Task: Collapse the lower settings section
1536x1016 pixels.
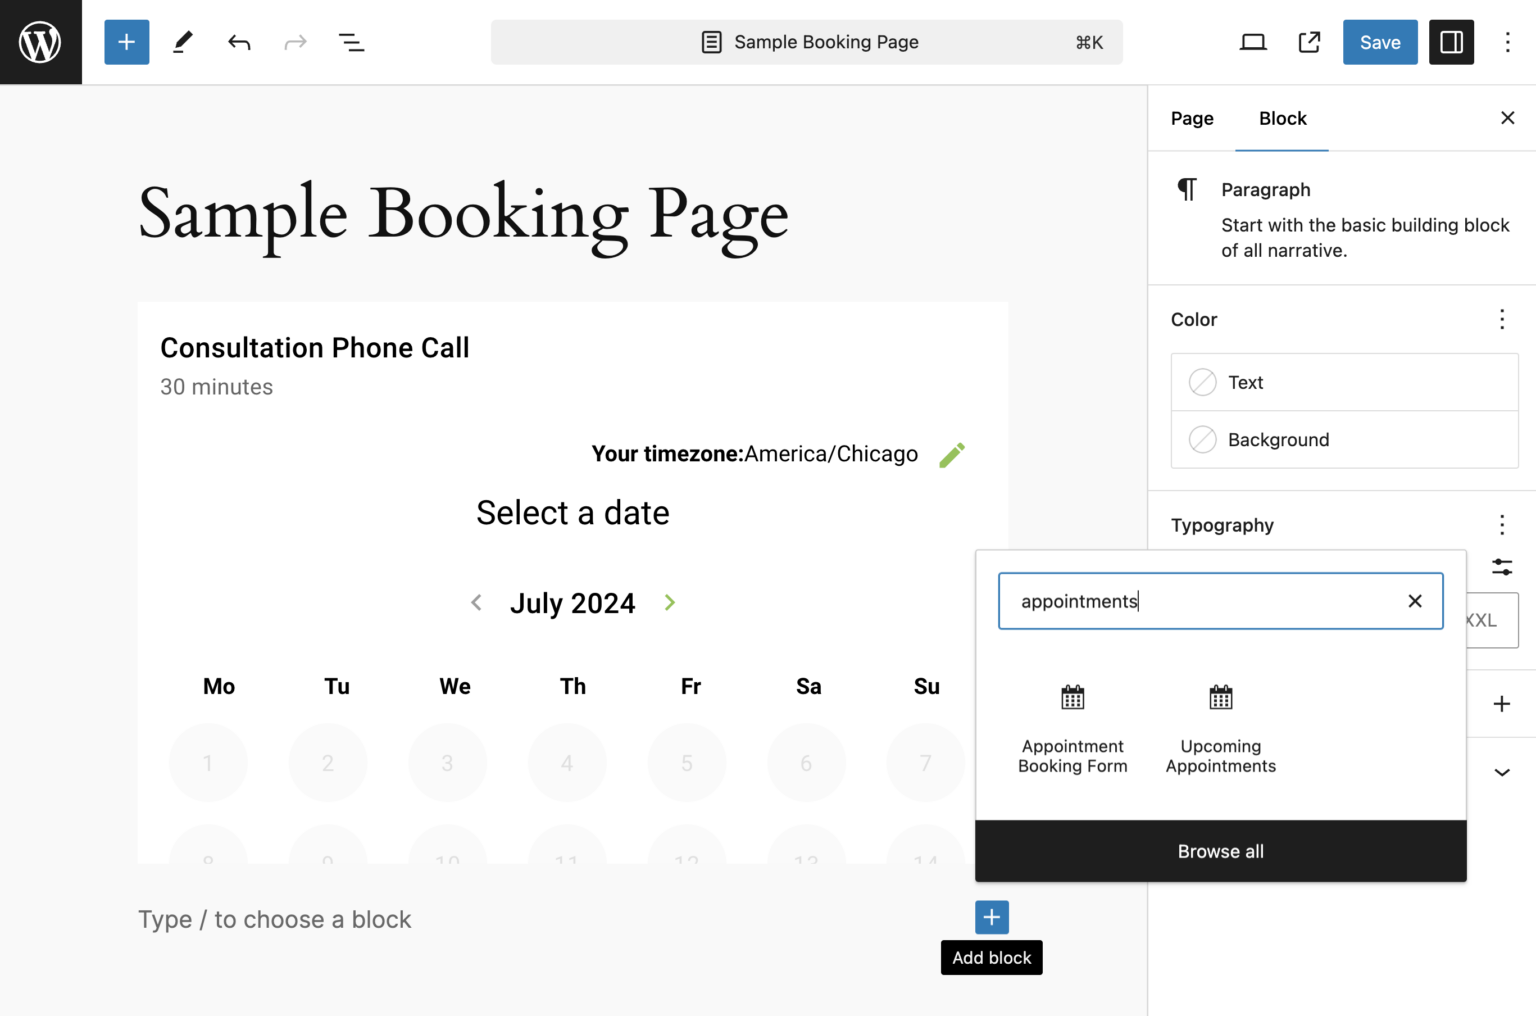Action: coord(1502,772)
